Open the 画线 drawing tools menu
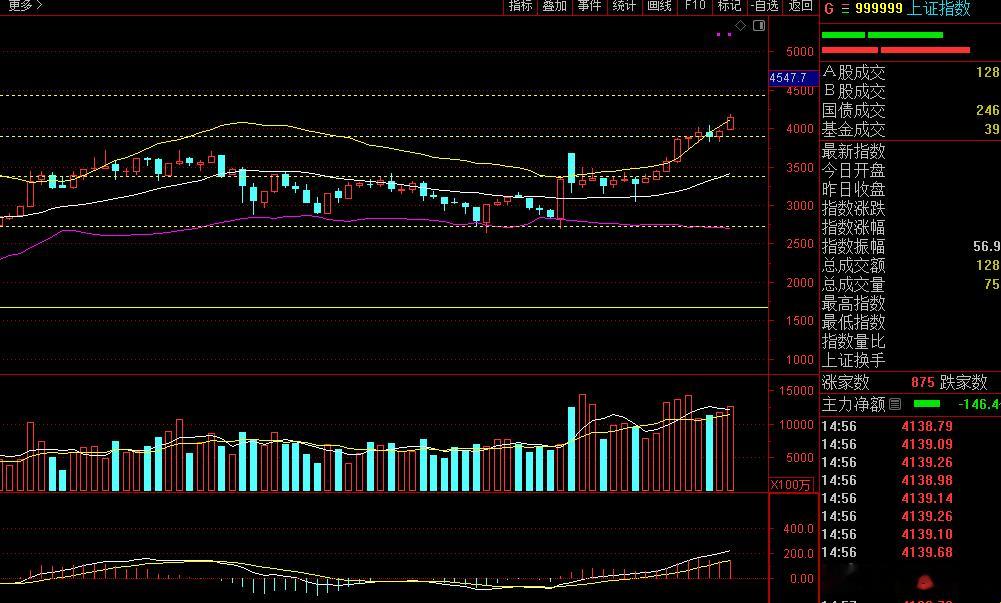1001x603 pixels. 659,6
